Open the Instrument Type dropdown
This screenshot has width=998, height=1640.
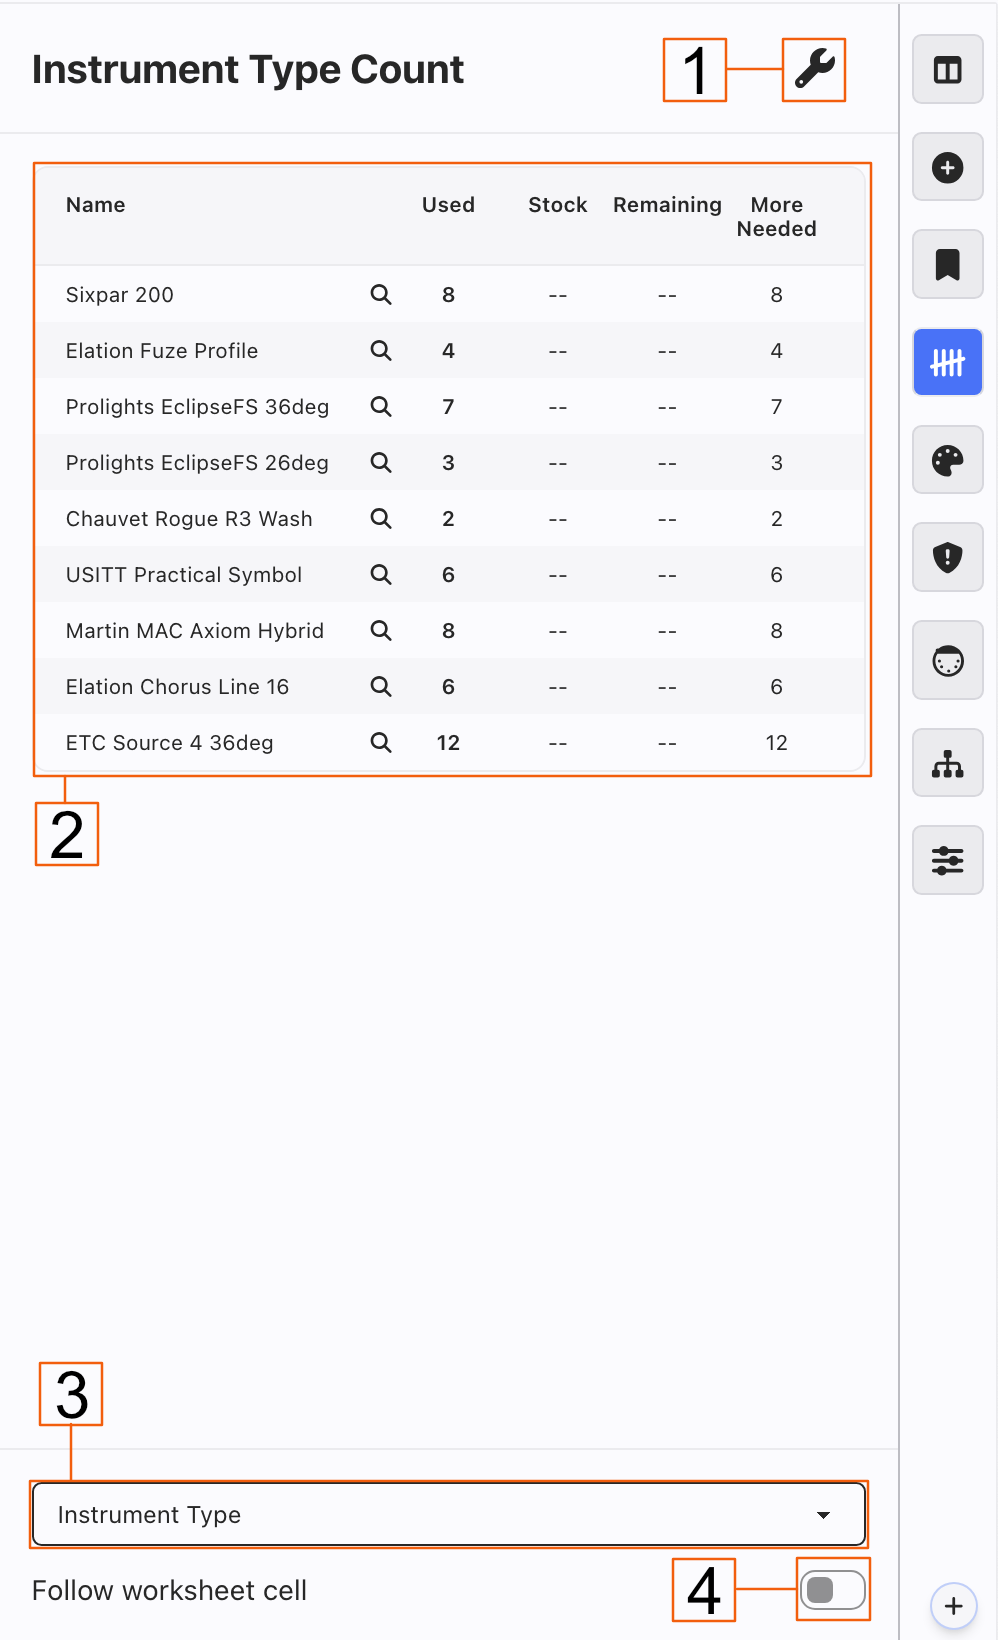point(448,1515)
